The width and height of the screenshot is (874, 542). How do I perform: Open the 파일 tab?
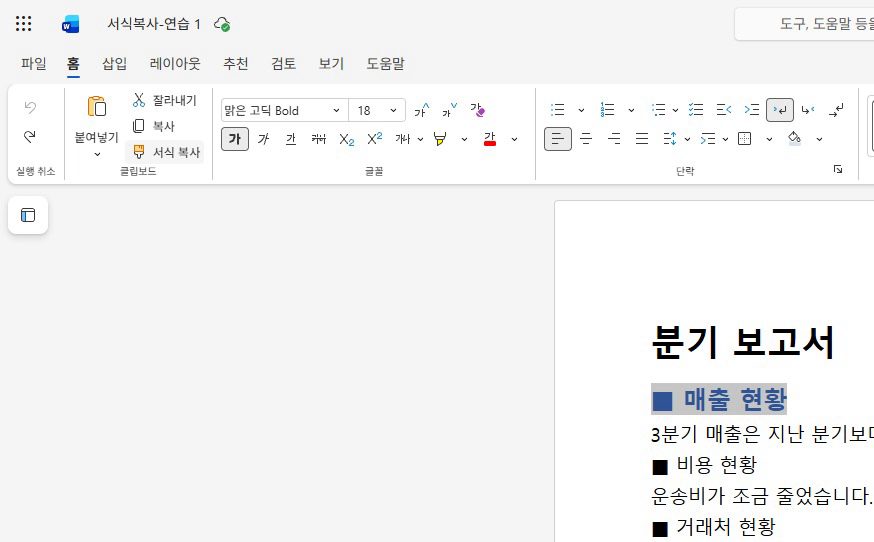click(x=33, y=64)
